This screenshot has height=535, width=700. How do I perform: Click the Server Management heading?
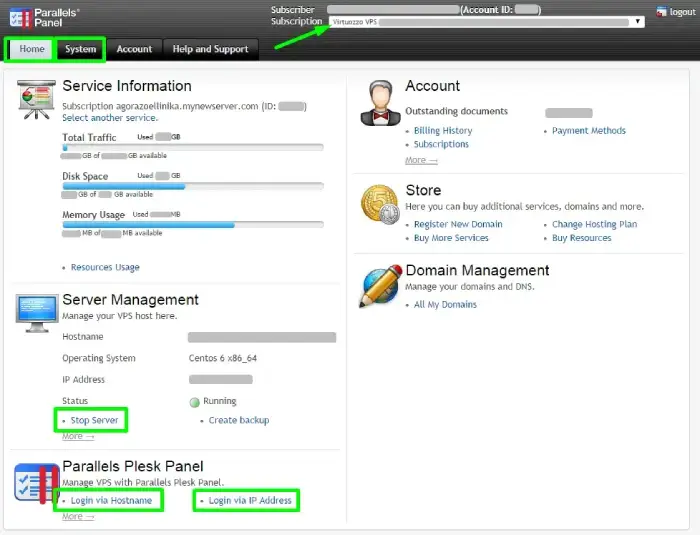coord(130,300)
